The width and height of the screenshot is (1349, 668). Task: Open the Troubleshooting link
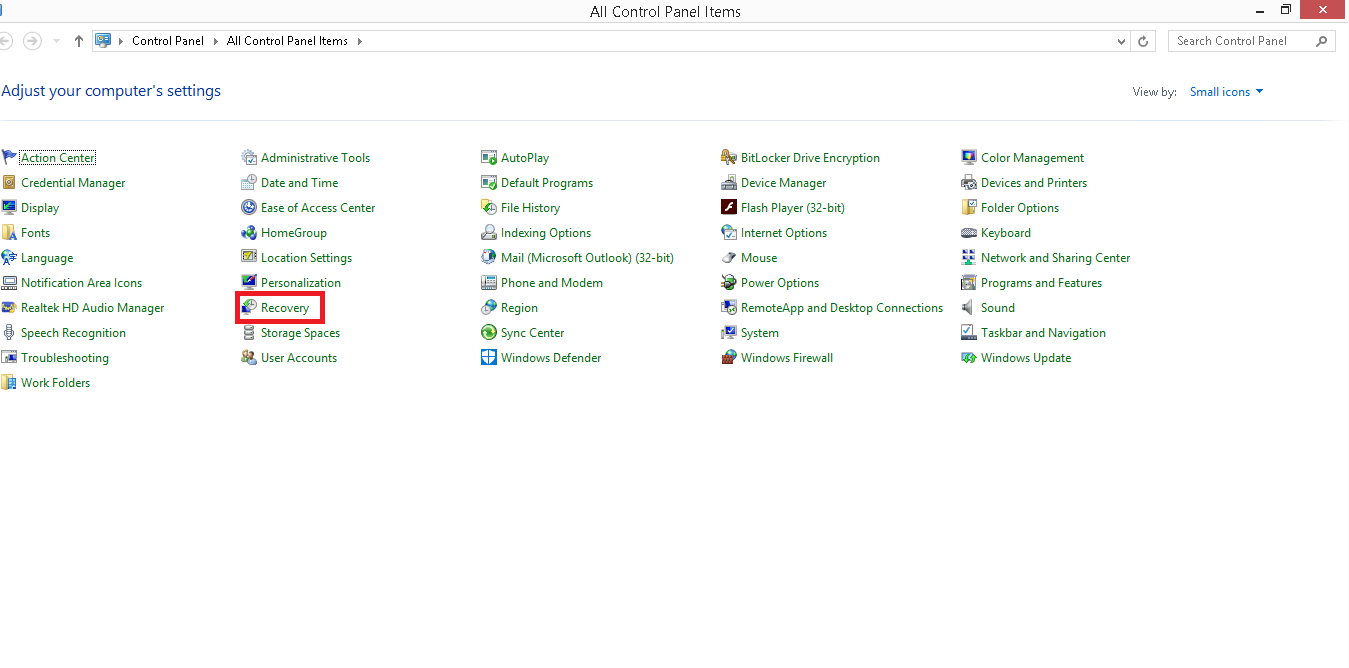[x=65, y=358]
